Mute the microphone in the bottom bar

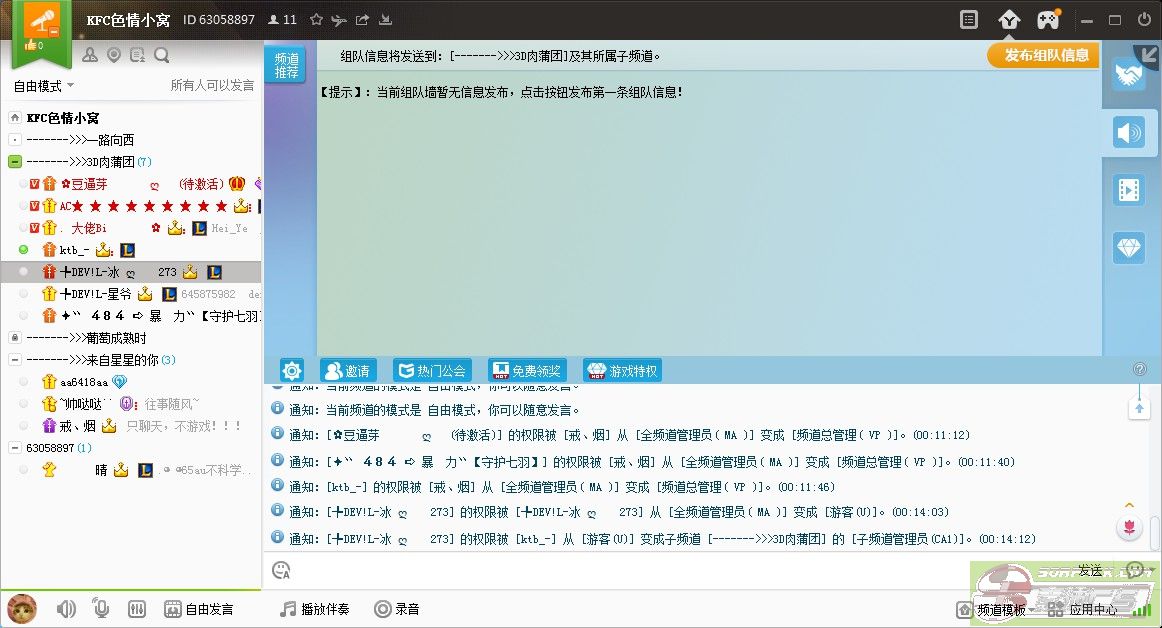click(x=100, y=608)
